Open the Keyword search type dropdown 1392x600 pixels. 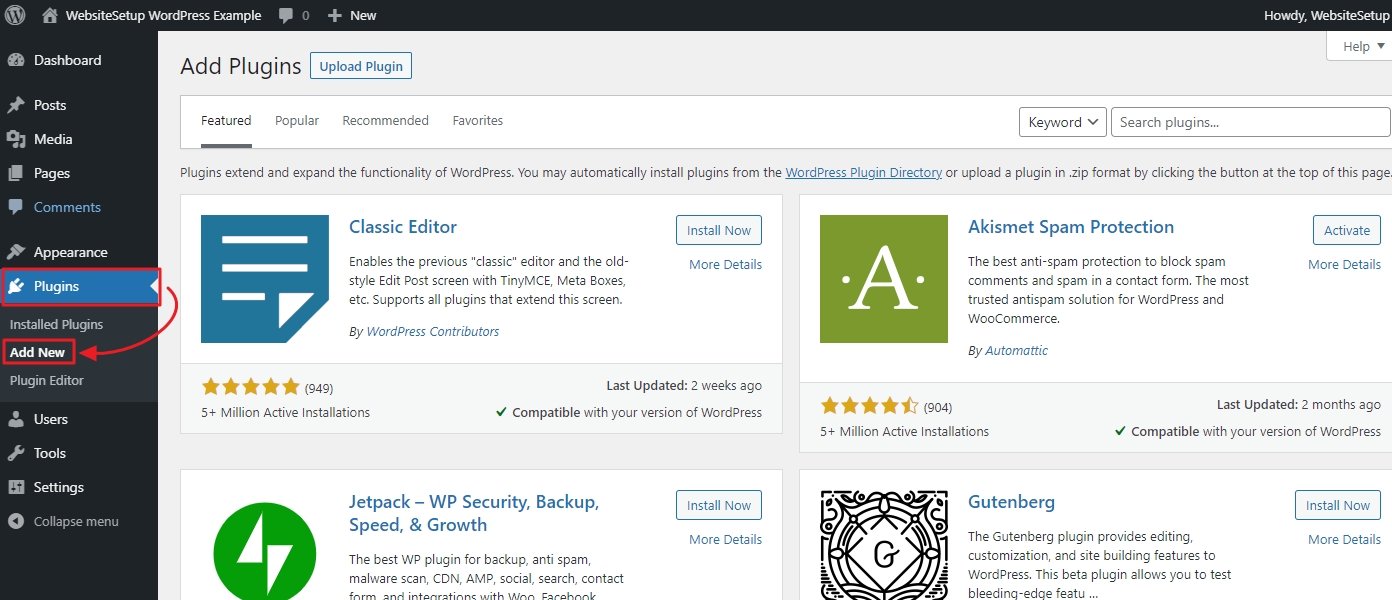(1062, 122)
